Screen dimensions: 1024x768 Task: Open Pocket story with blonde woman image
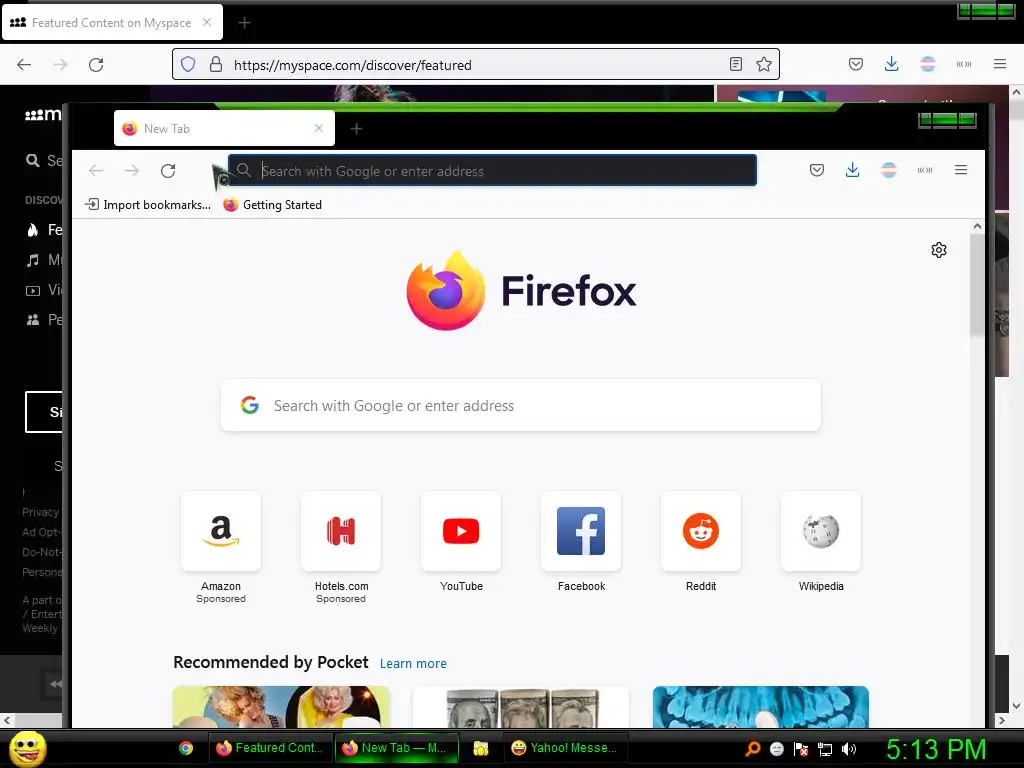click(x=281, y=707)
